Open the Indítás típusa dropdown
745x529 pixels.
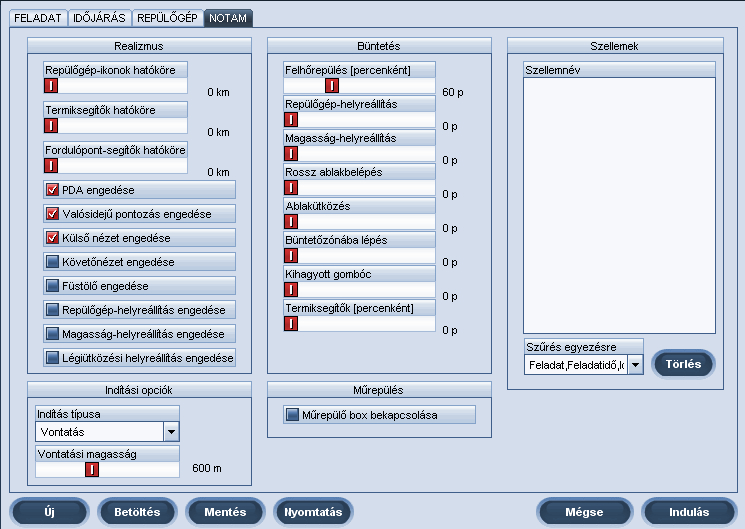(171, 432)
